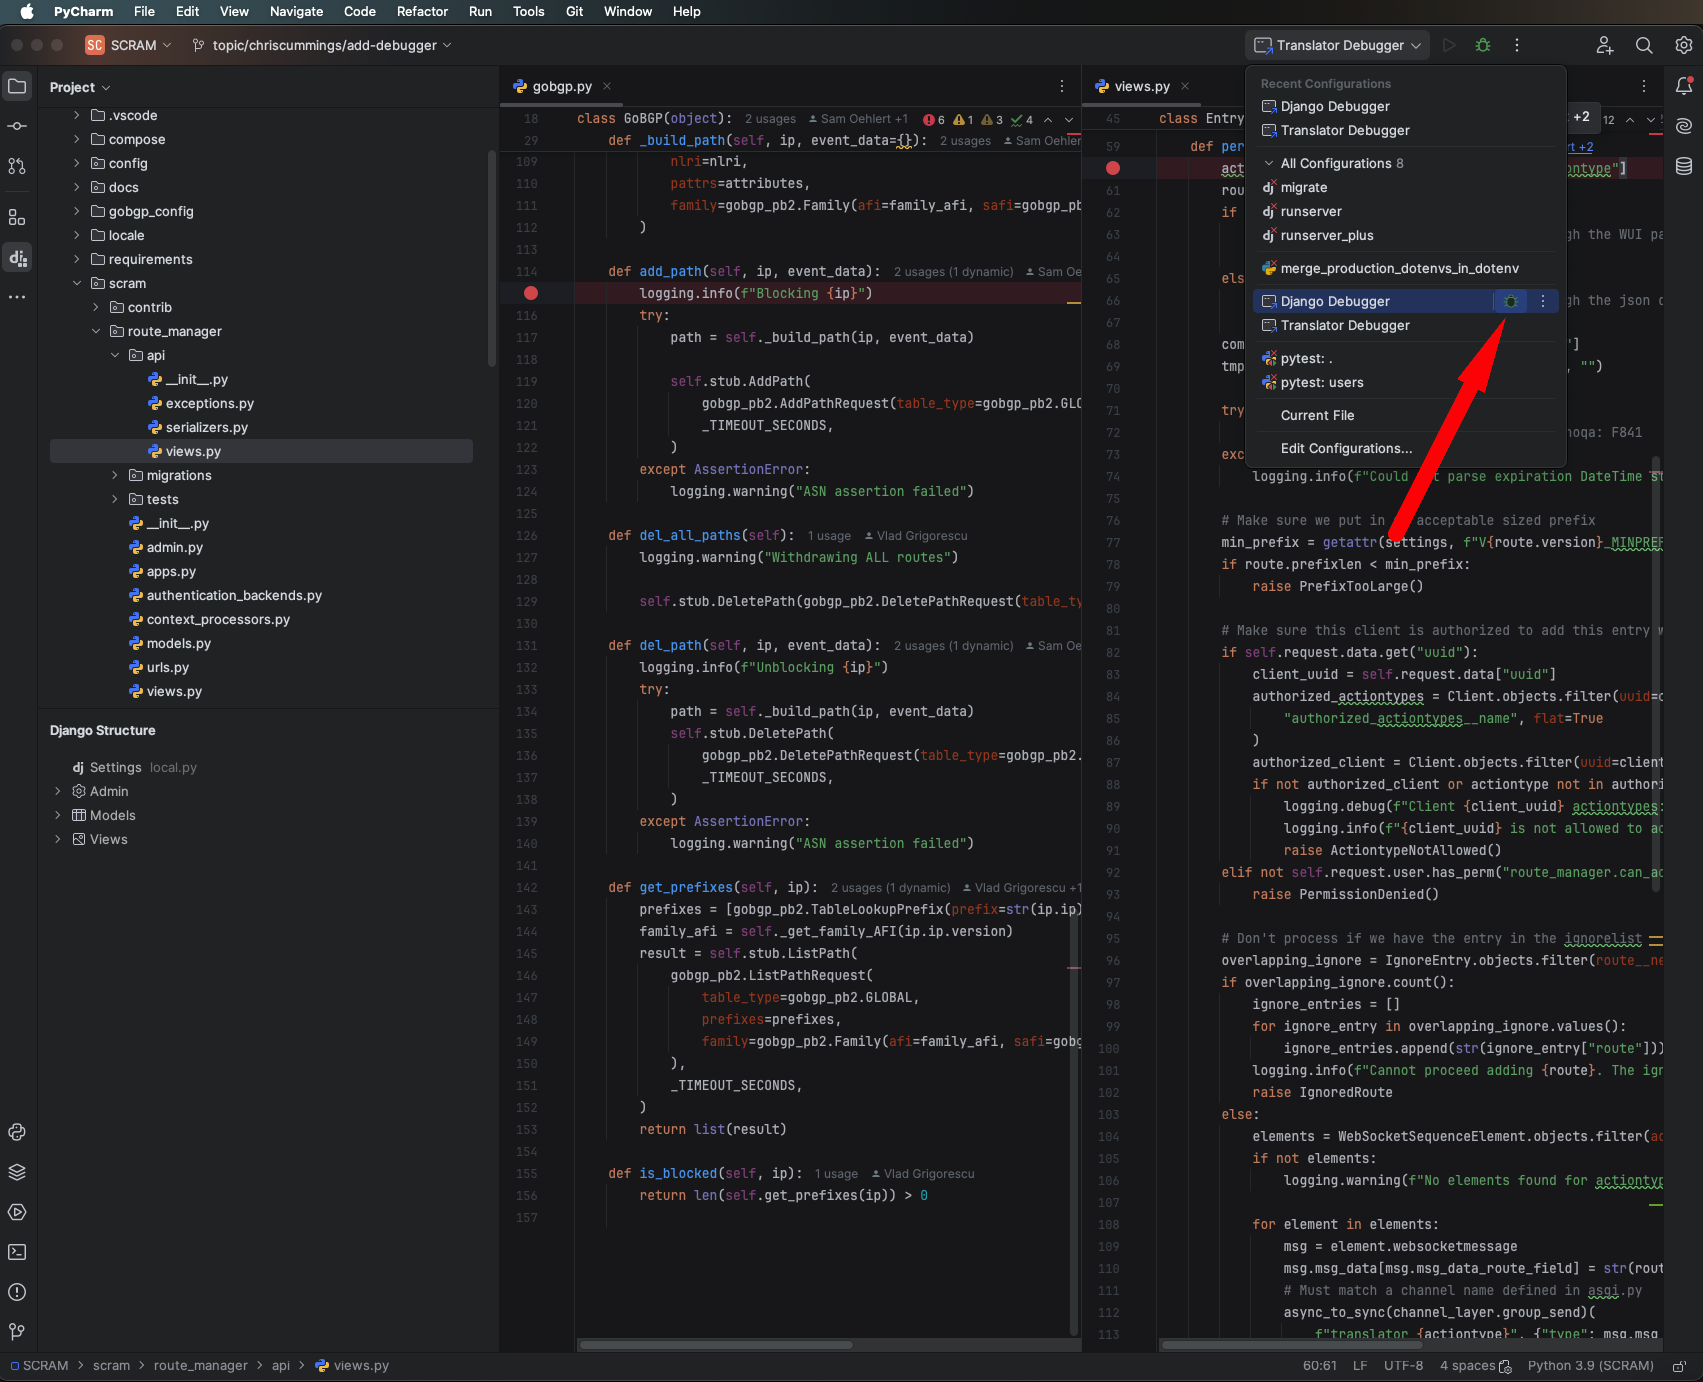Screen dimensions: 1703x1382
Task: Open the Python Packages layers icon
Action: 18,1172
